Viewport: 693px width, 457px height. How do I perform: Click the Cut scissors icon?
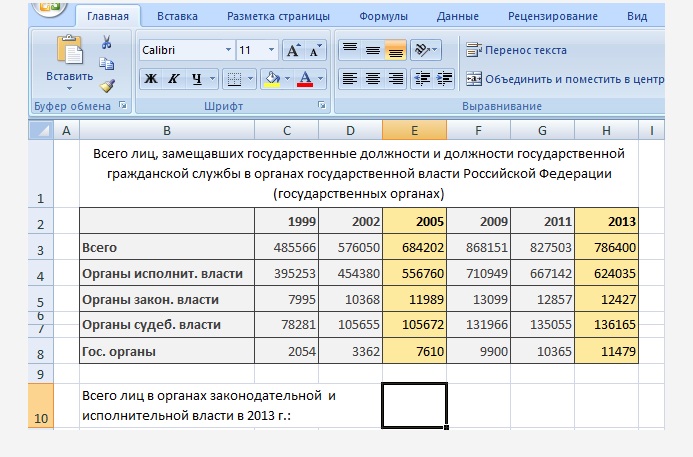(x=107, y=42)
